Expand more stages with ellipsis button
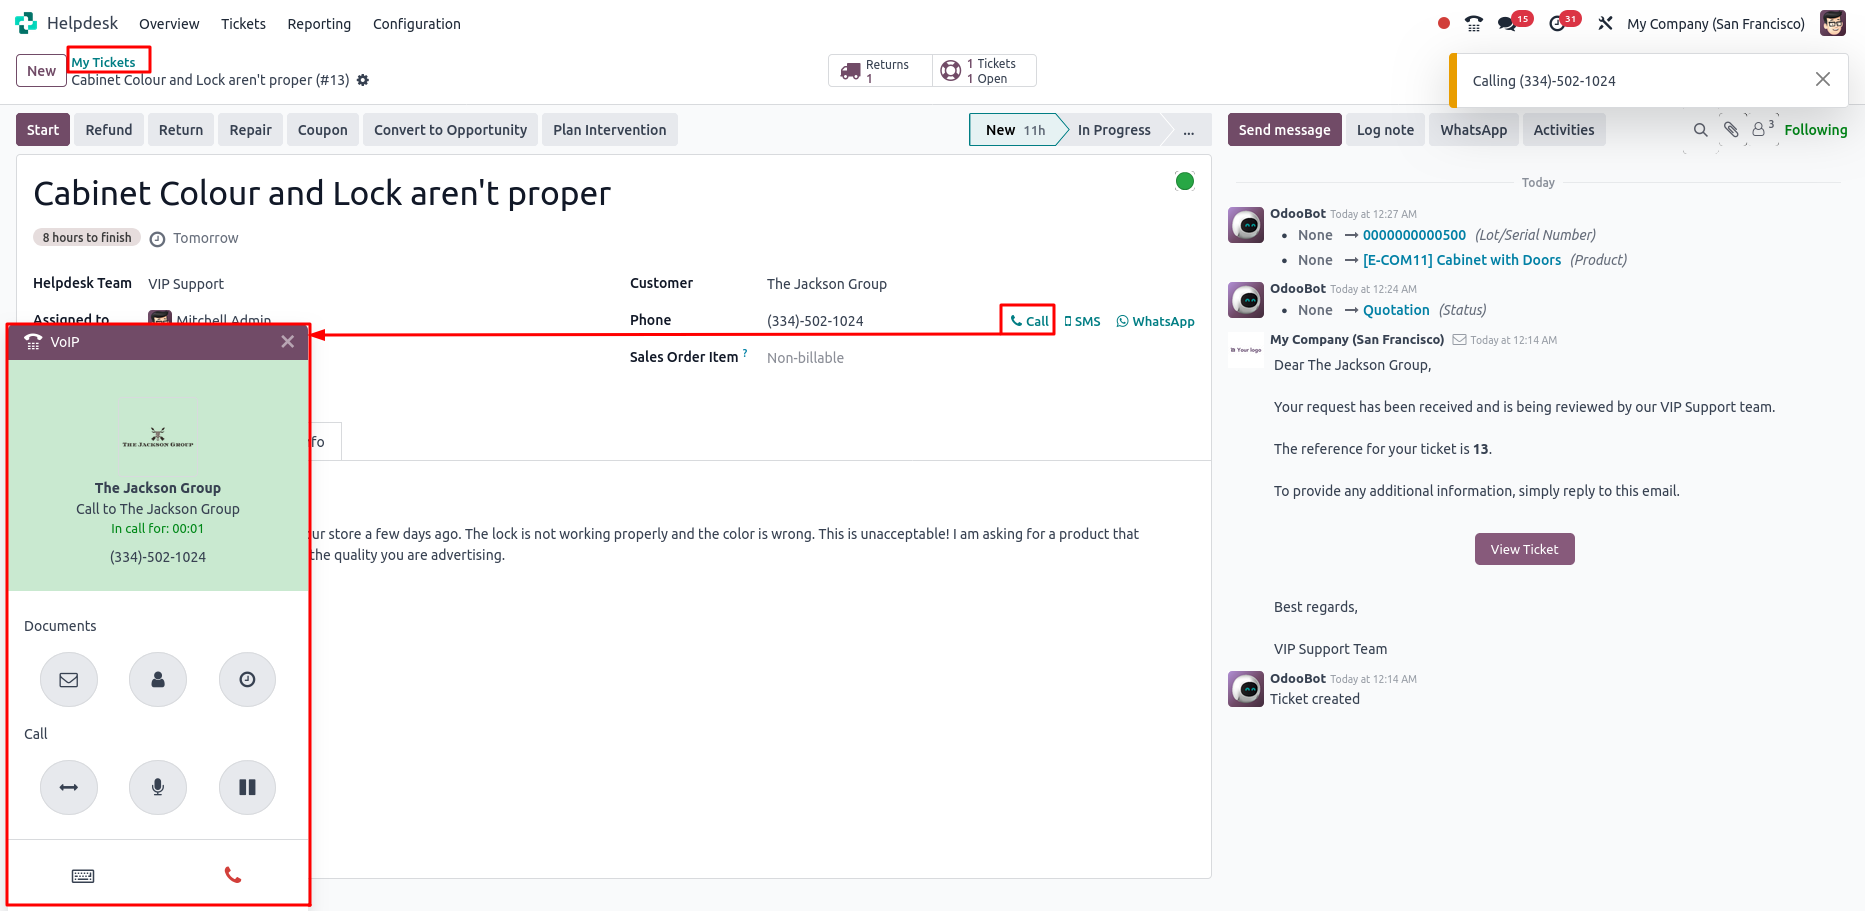1865x911 pixels. tap(1188, 130)
